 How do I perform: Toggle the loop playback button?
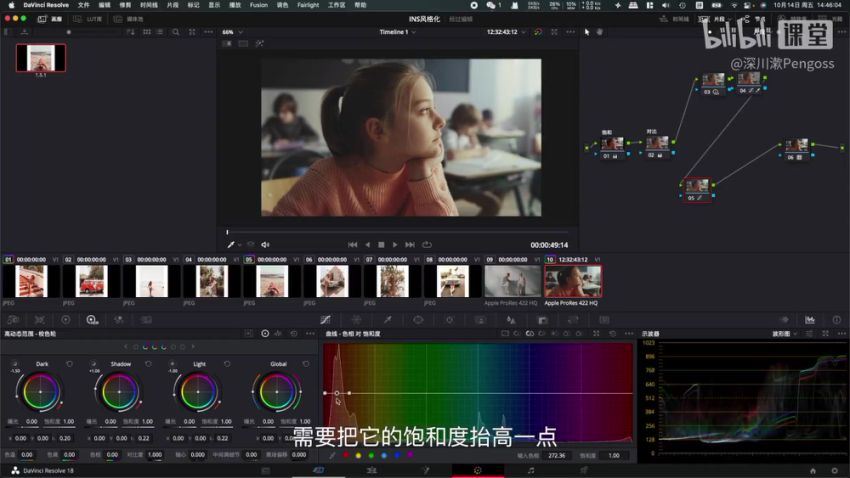(427, 244)
